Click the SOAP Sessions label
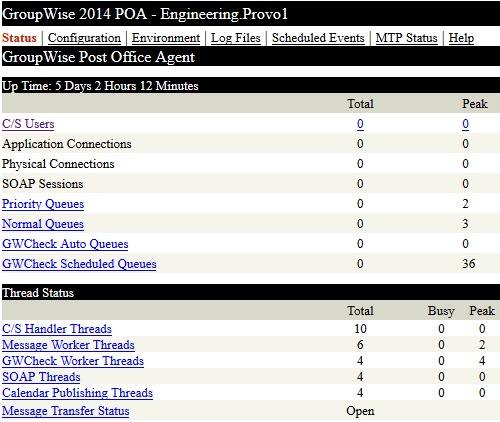 click(43, 184)
